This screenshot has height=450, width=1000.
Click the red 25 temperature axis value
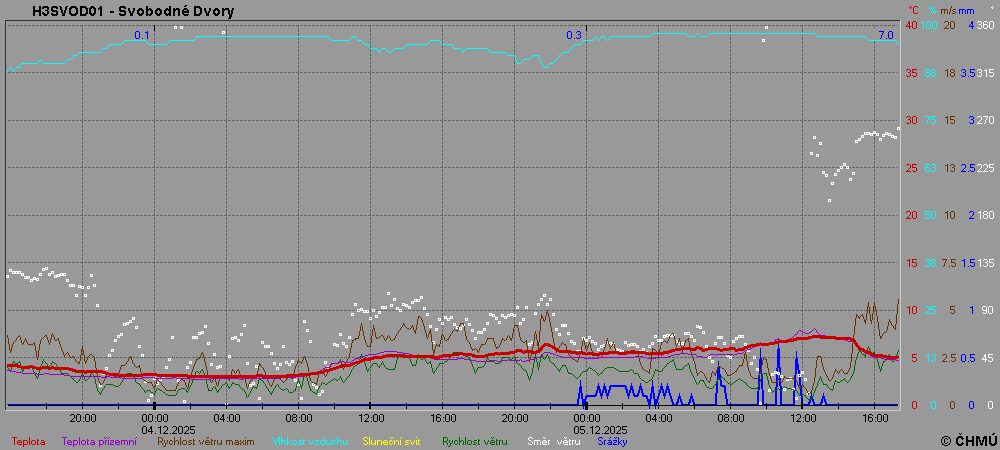pyautogui.click(x=911, y=168)
